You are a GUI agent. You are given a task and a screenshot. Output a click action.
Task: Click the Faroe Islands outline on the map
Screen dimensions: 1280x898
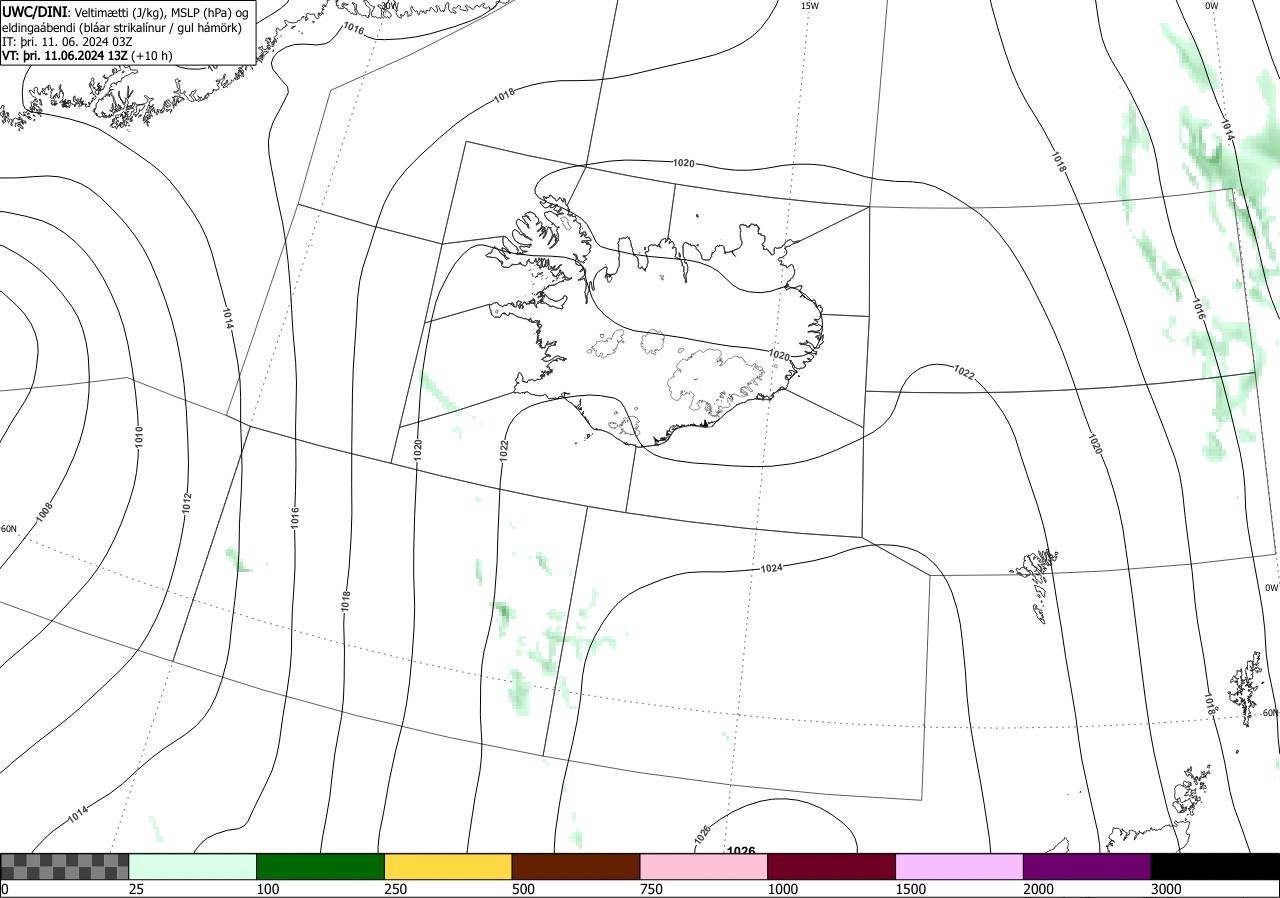pos(1035,584)
